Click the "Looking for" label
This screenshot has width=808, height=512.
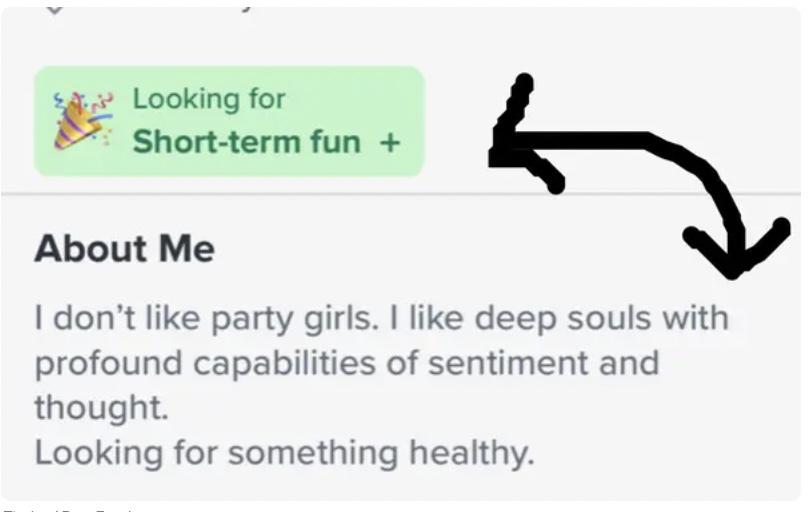tap(208, 99)
